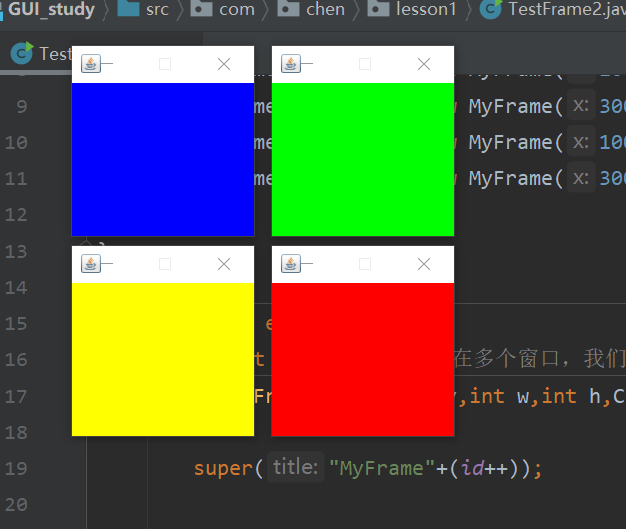The image size is (626, 529).
Task: Click the TestFrame2 class icon in the breadcrumb
Action: click(x=490, y=9)
